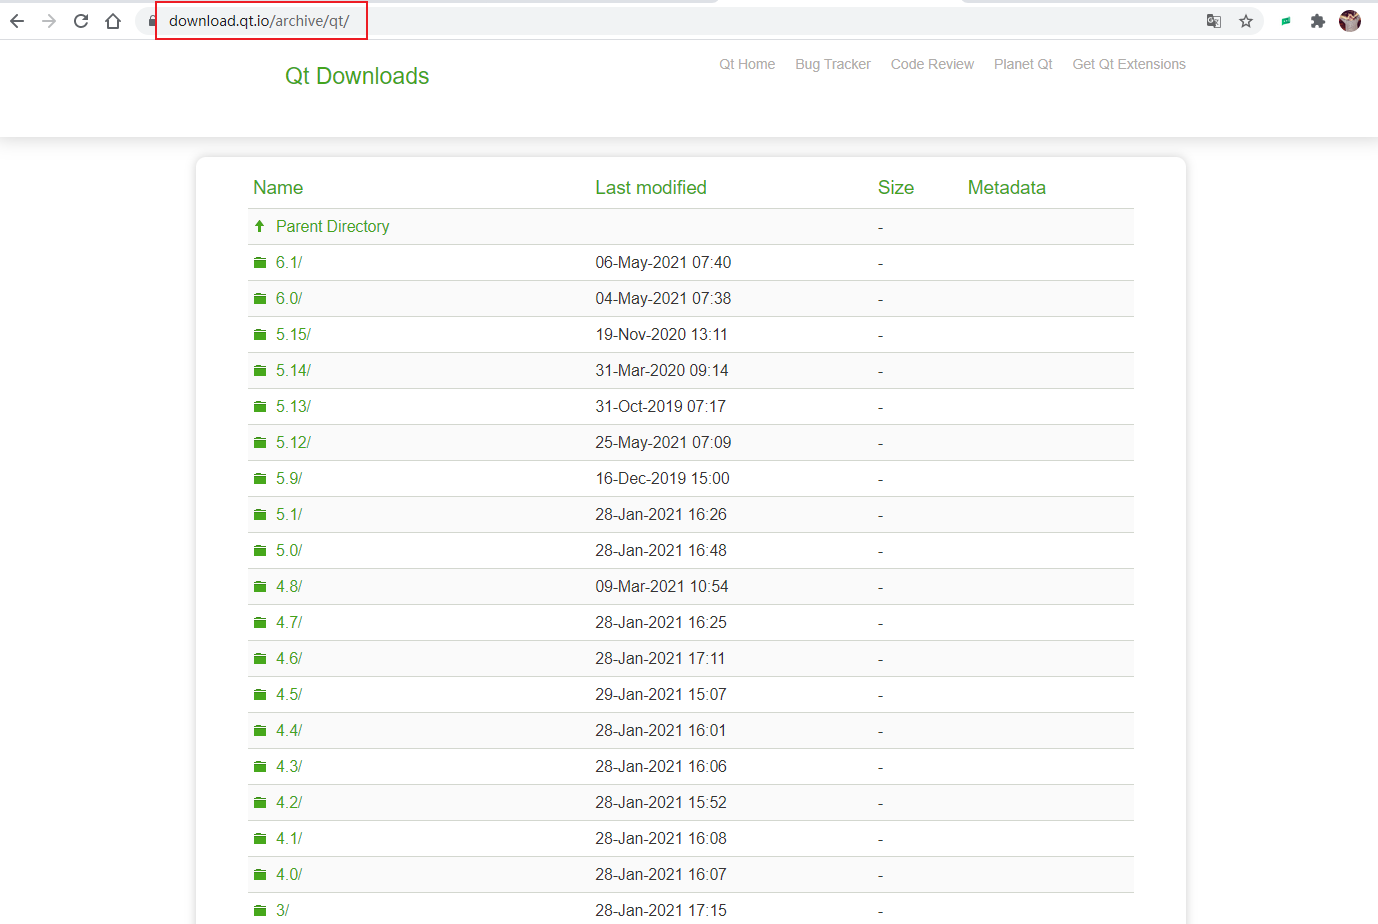Screen dimensions: 1378x924
Task: Open the extensions puzzle piece icon
Action: click(x=1317, y=20)
